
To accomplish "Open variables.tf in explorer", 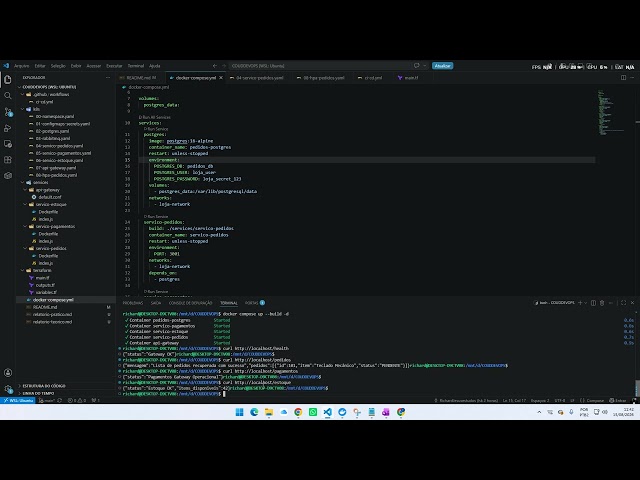I will point(46,292).
